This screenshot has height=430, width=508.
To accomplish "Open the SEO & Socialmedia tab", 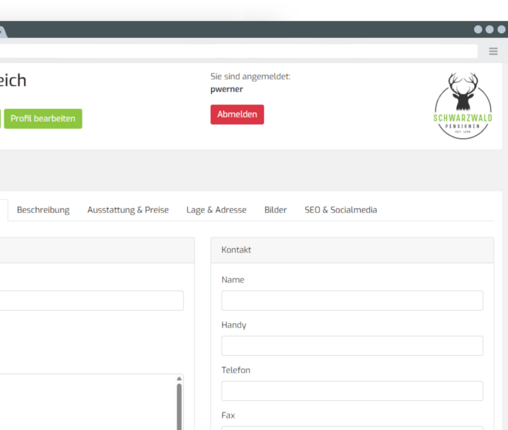I will 341,210.
